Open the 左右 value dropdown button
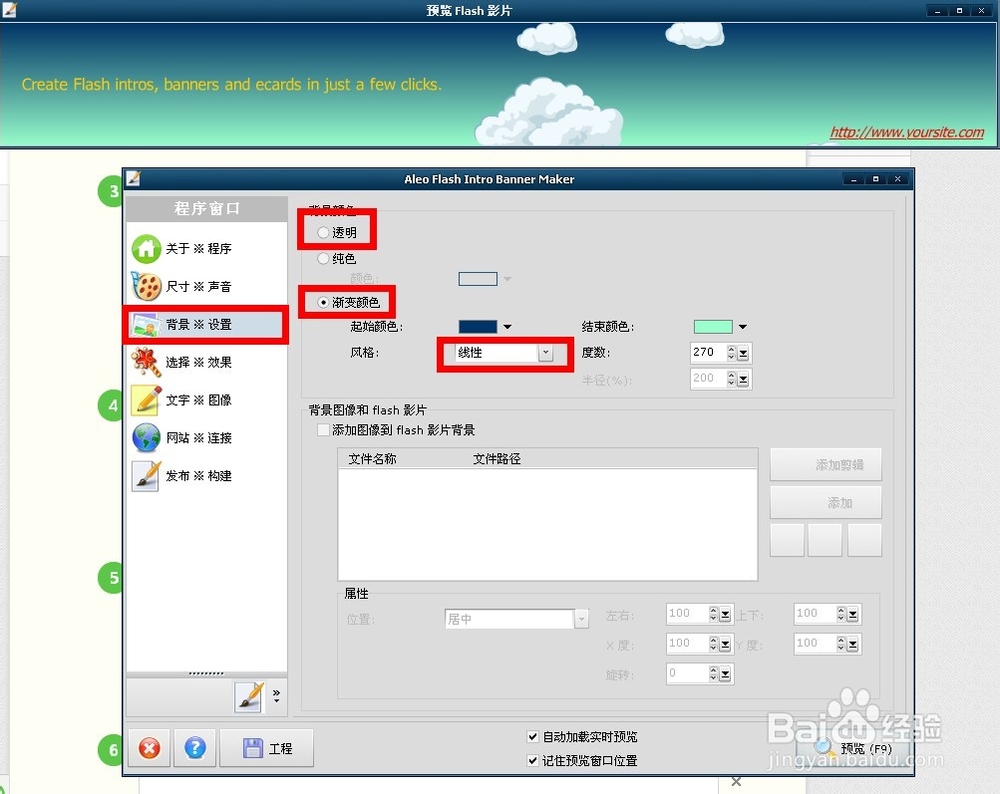The width and height of the screenshot is (1000, 794). click(x=725, y=615)
